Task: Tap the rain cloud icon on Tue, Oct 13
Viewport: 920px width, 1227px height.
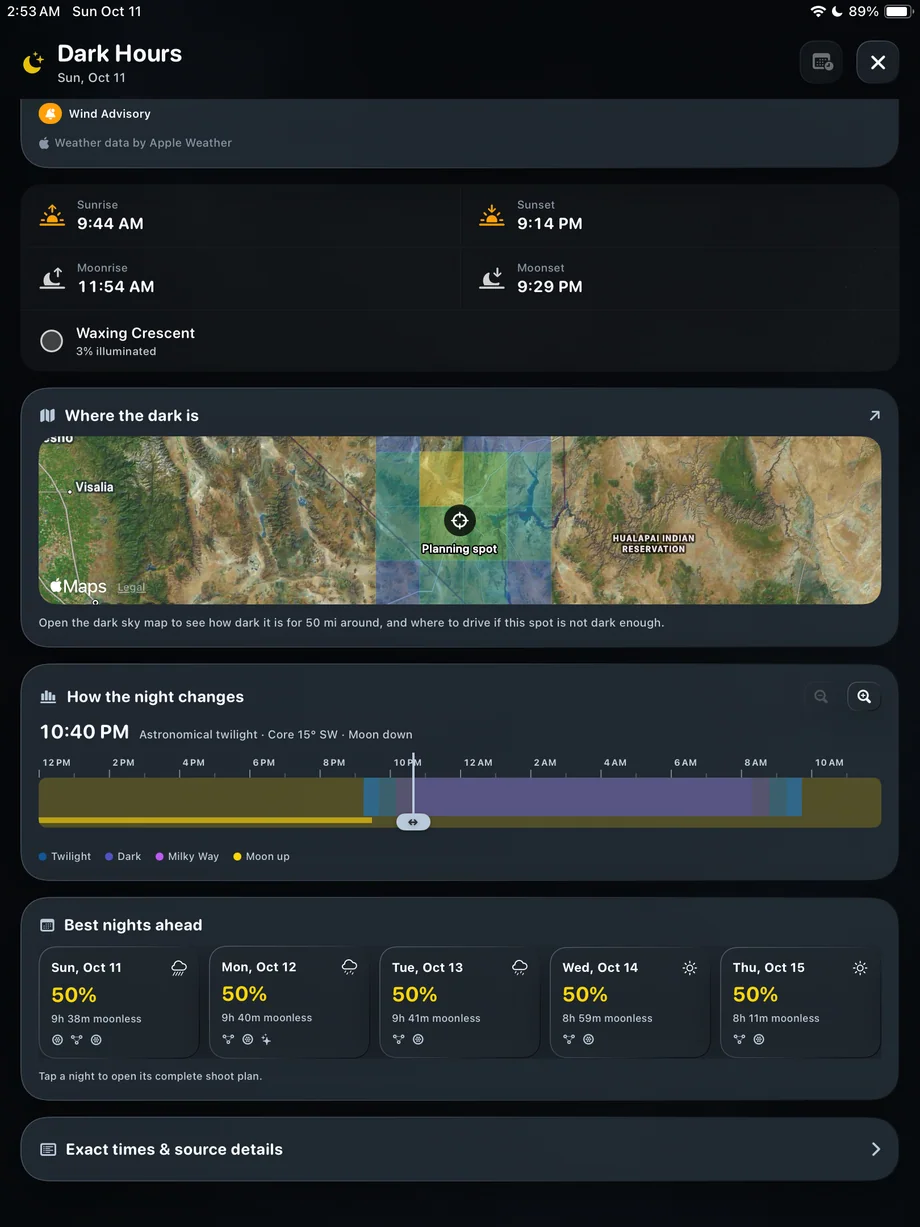Action: (519, 967)
